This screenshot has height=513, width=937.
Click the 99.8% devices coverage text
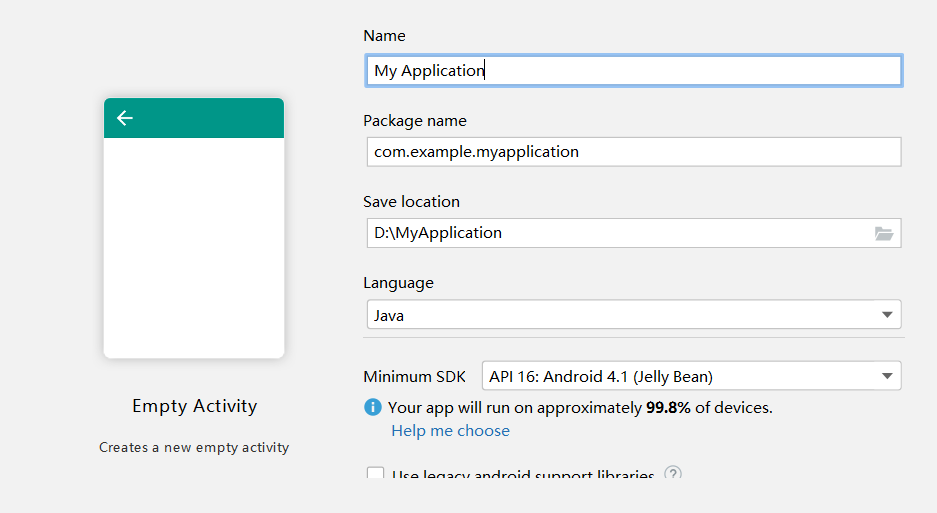[668, 407]
